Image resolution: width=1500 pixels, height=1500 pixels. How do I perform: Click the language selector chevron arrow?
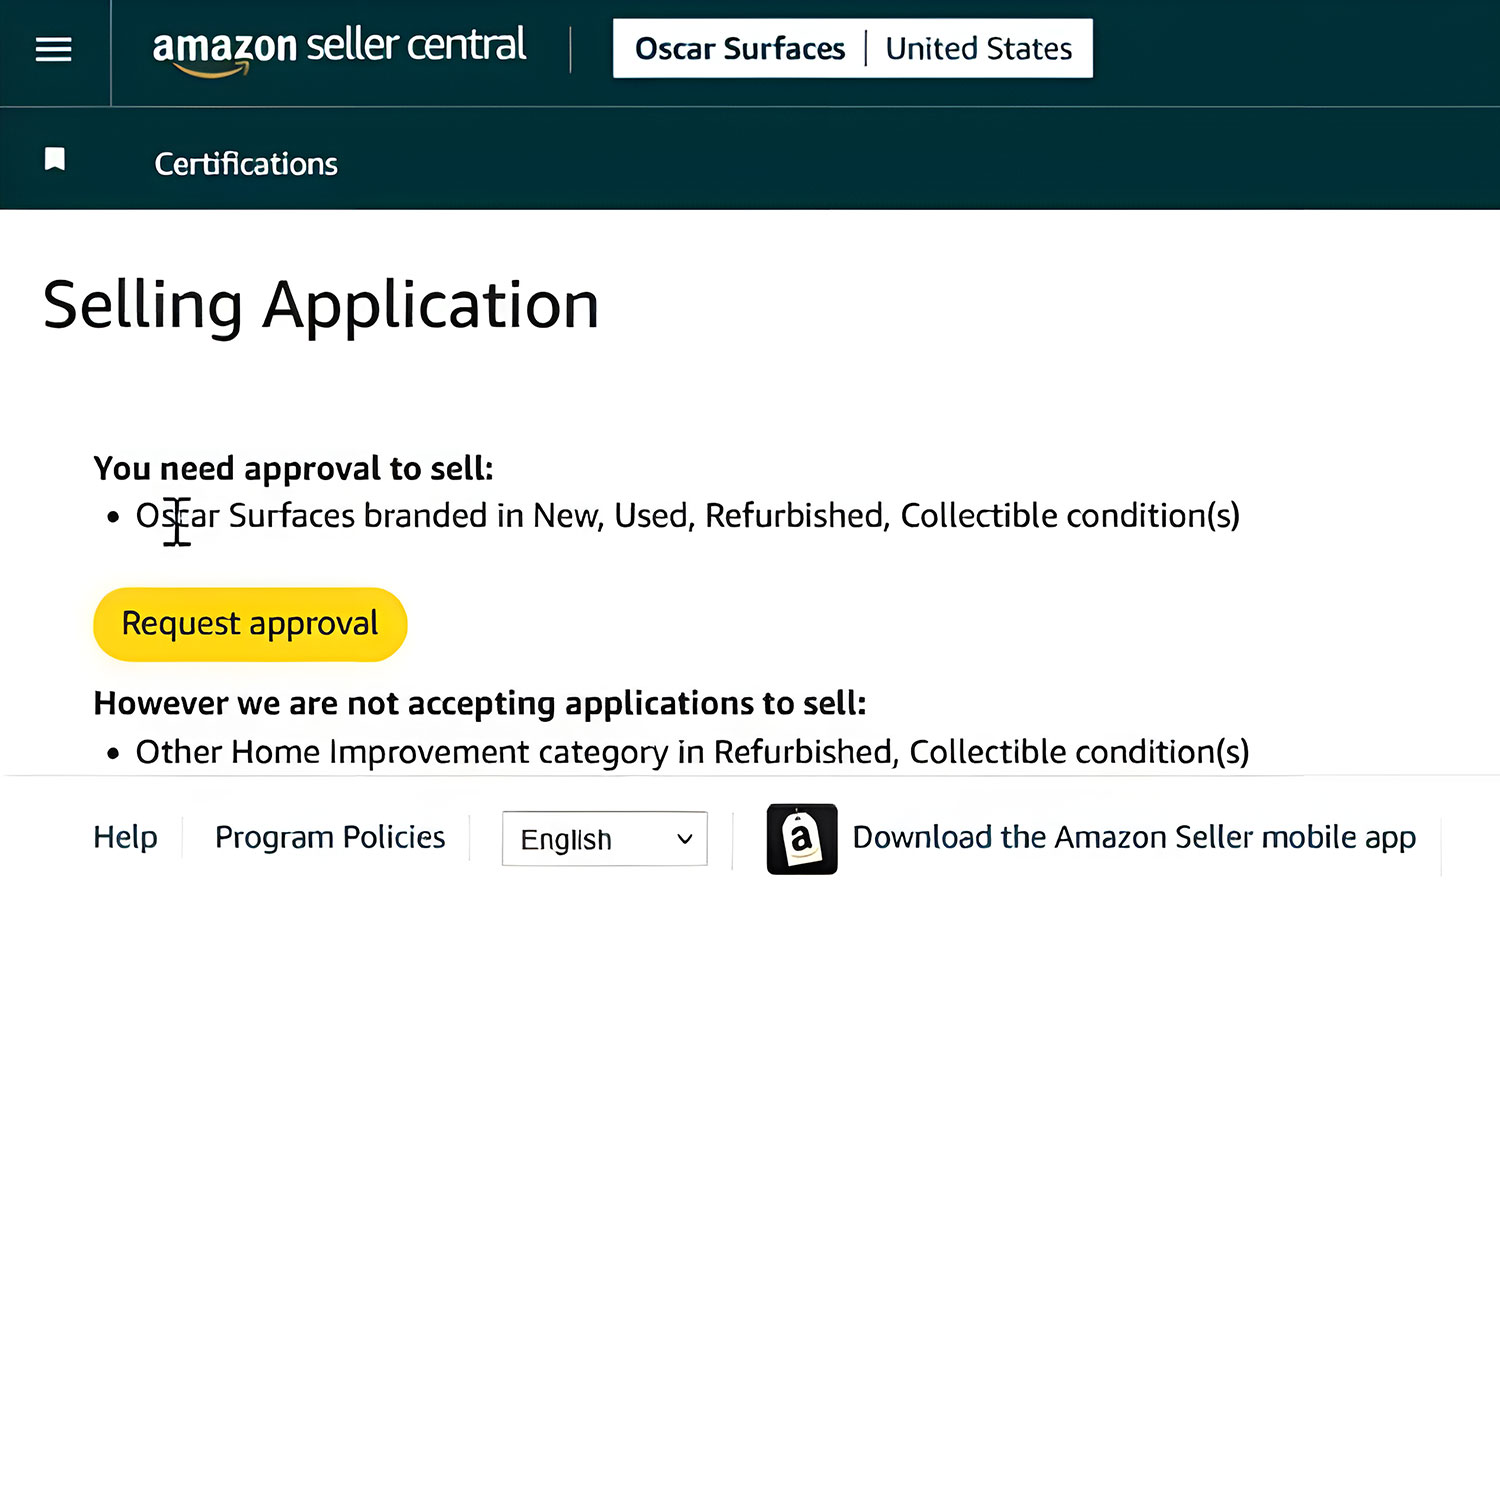click(x=683, y=840)
